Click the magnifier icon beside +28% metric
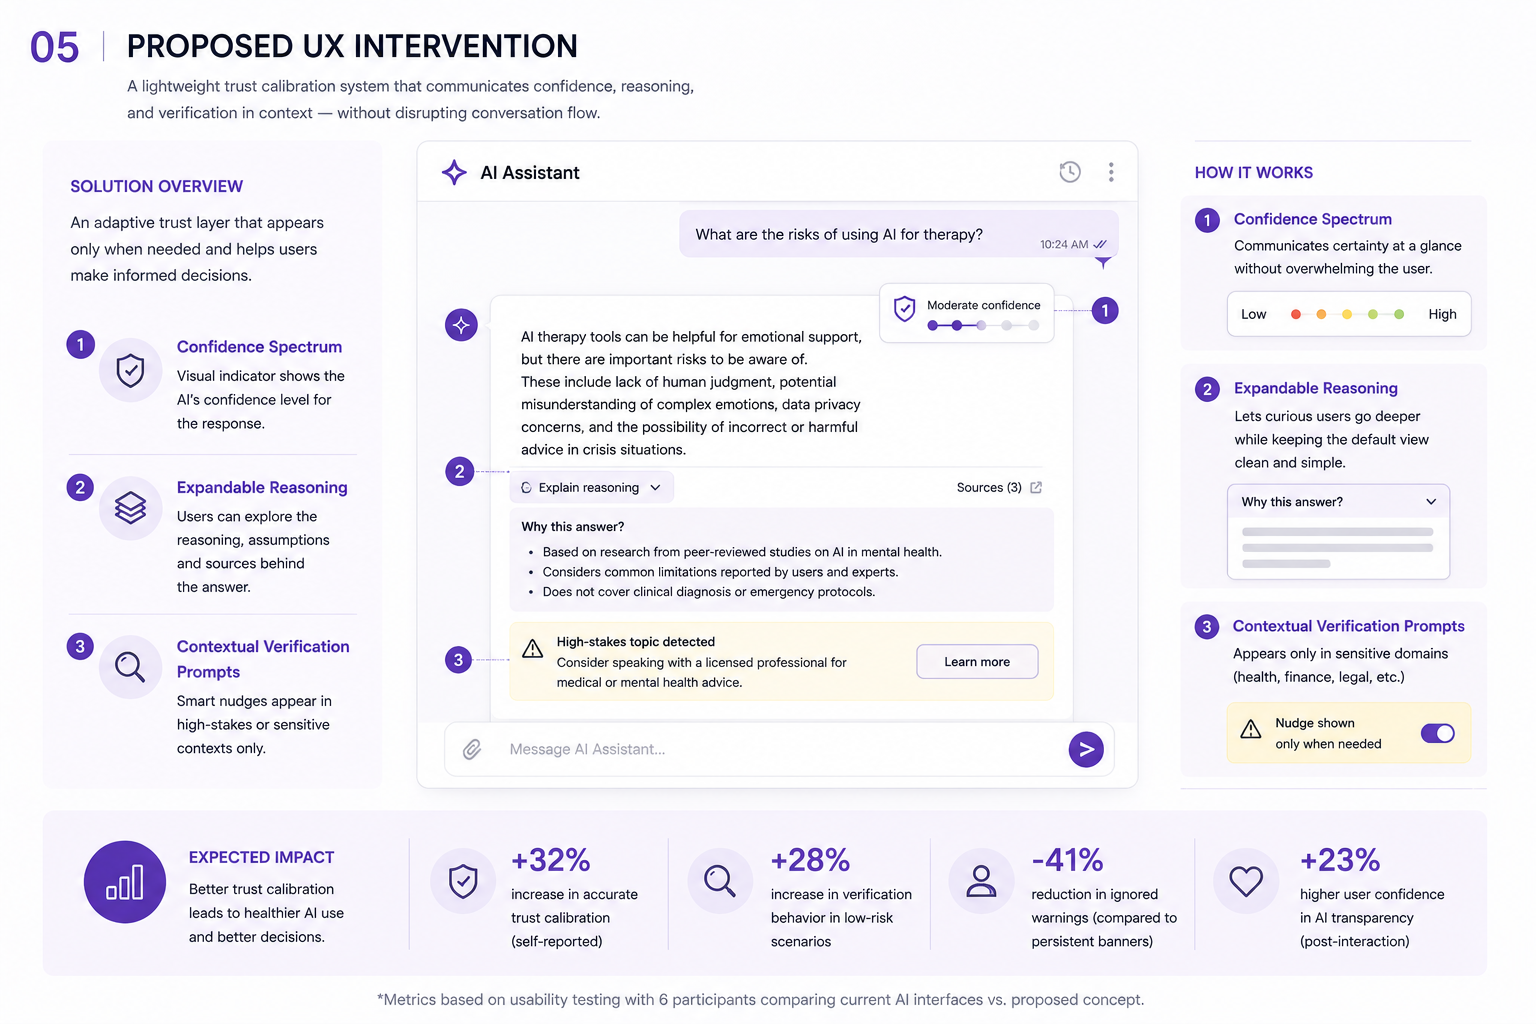 pyautogui.click(x=720, y=881)
